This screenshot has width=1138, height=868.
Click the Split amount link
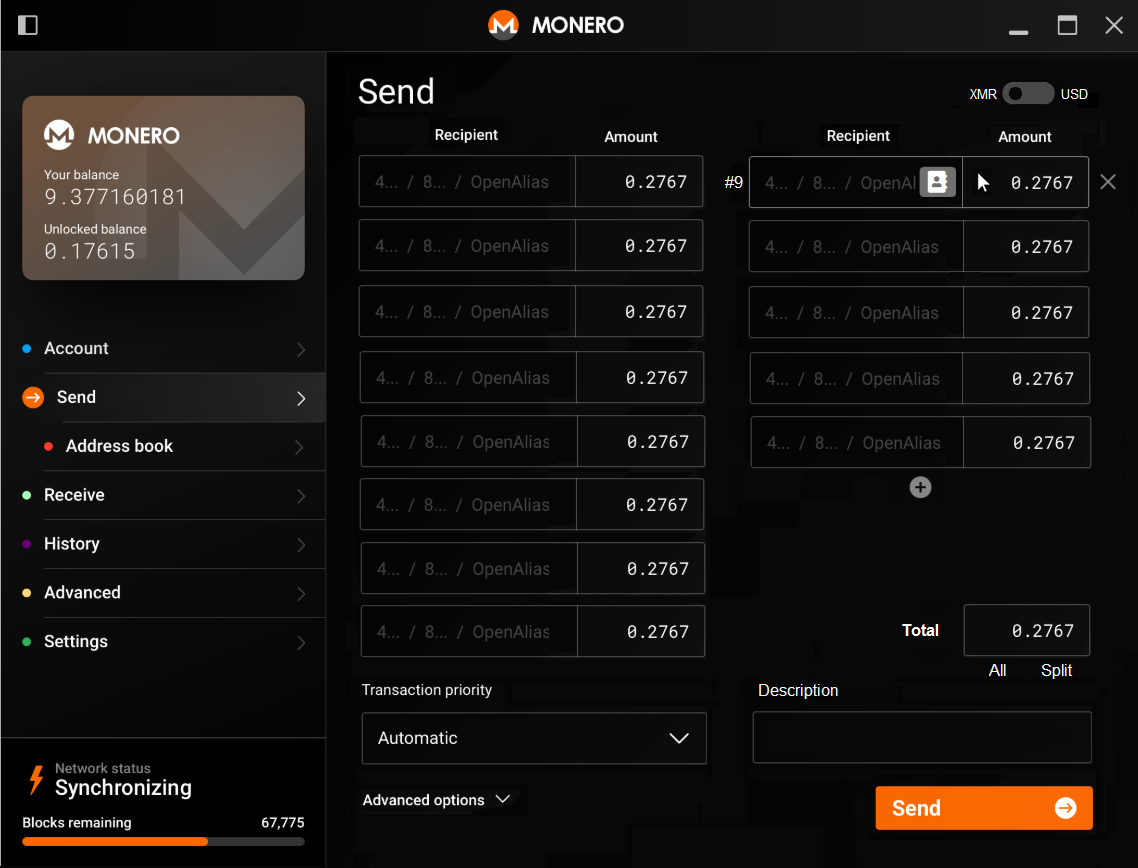[x=1056, y=671]
